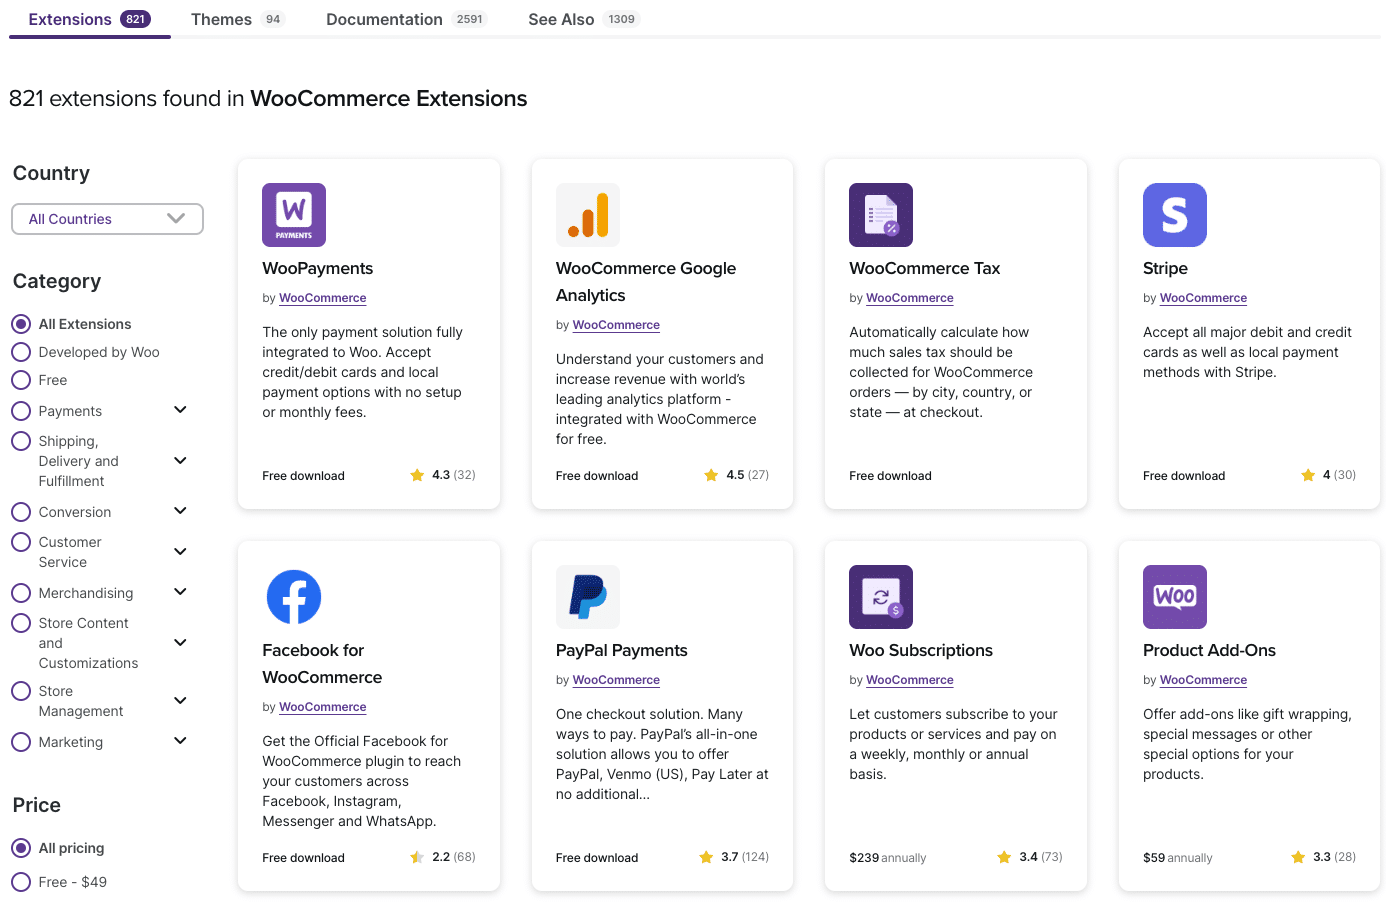Switch to the Themes tab
The width and height of the screenshot is (1386, 904).
(238, 19)
